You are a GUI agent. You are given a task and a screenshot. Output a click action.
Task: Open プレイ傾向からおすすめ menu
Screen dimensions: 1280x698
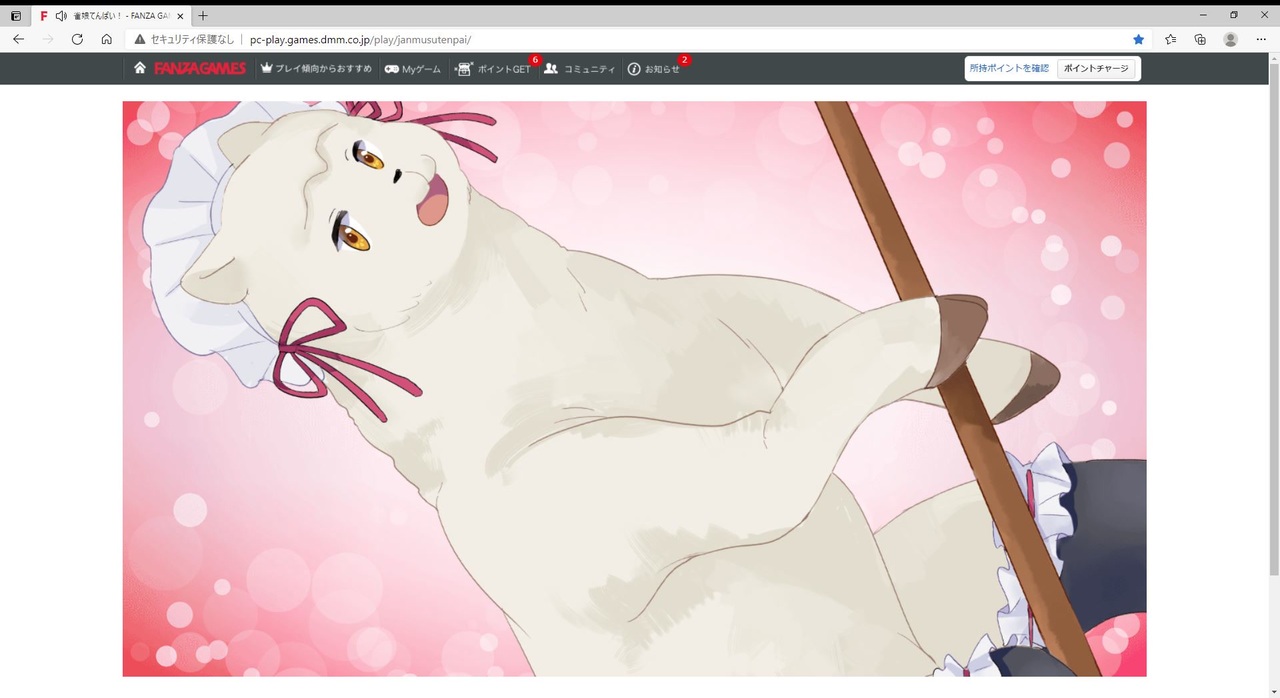(x=316, y=68)
